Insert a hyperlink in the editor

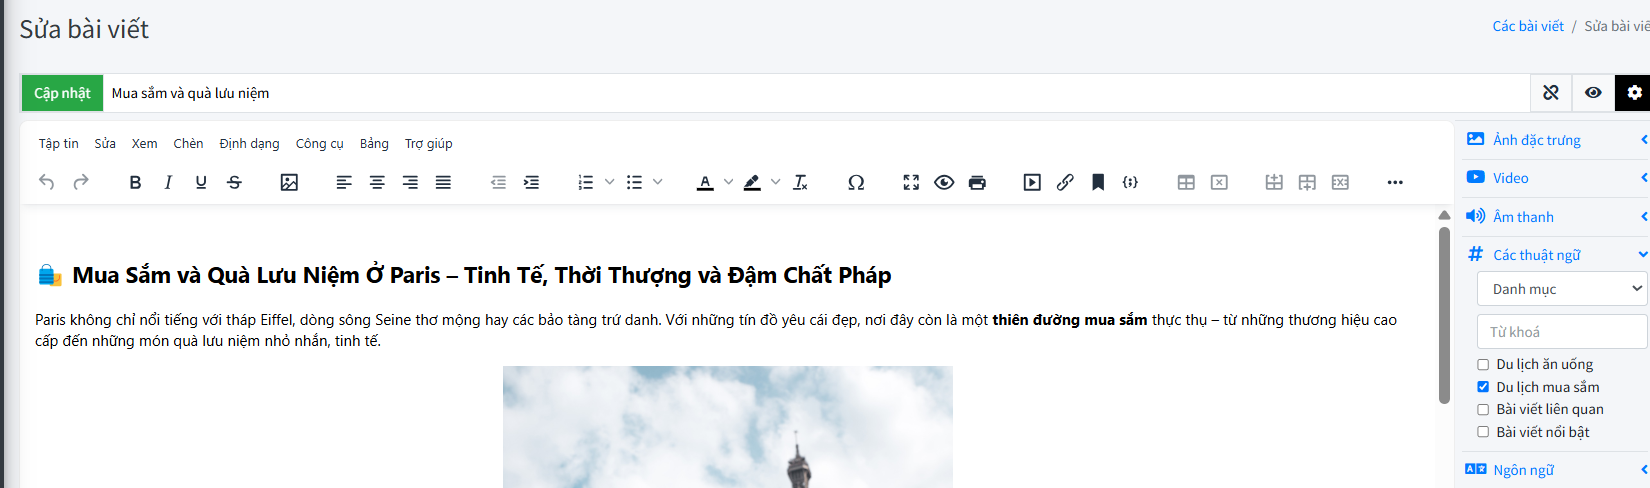point(1065,182)
